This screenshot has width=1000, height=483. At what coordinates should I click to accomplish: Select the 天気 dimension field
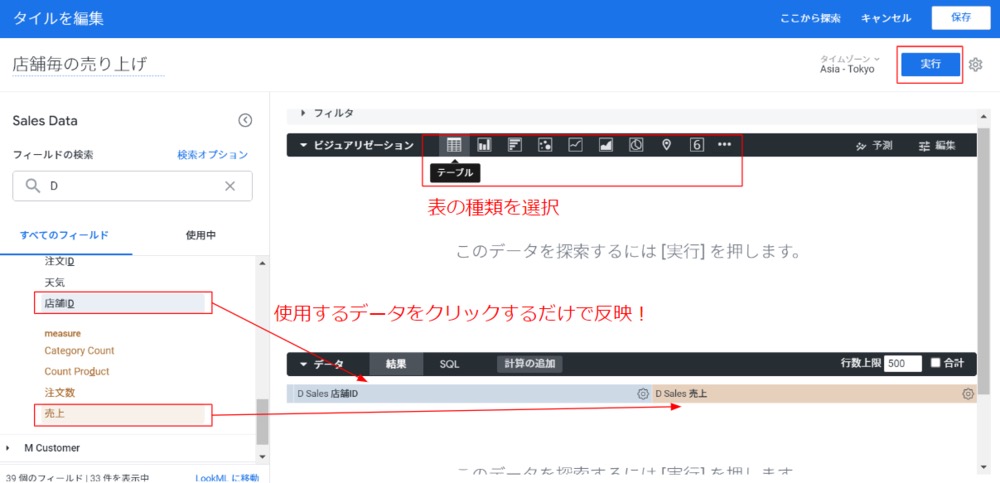point(55,282)
